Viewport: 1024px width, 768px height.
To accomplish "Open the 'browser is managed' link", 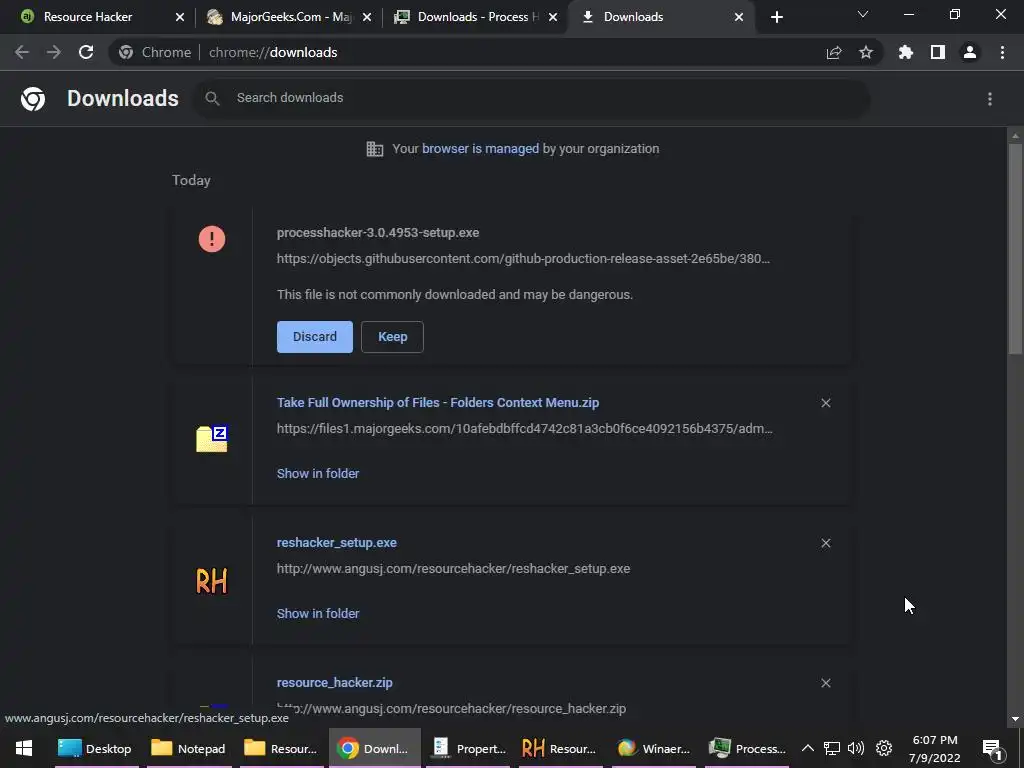I will pos(481,149).
